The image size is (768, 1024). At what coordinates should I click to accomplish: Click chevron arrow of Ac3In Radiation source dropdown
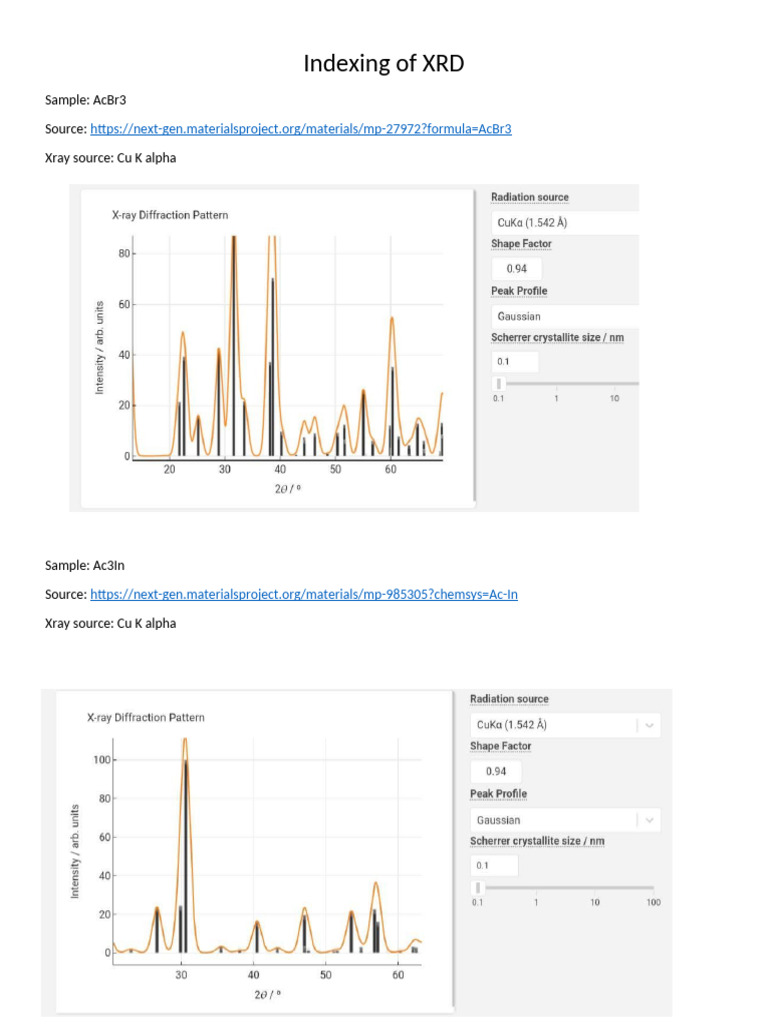[x=650, y=725]
